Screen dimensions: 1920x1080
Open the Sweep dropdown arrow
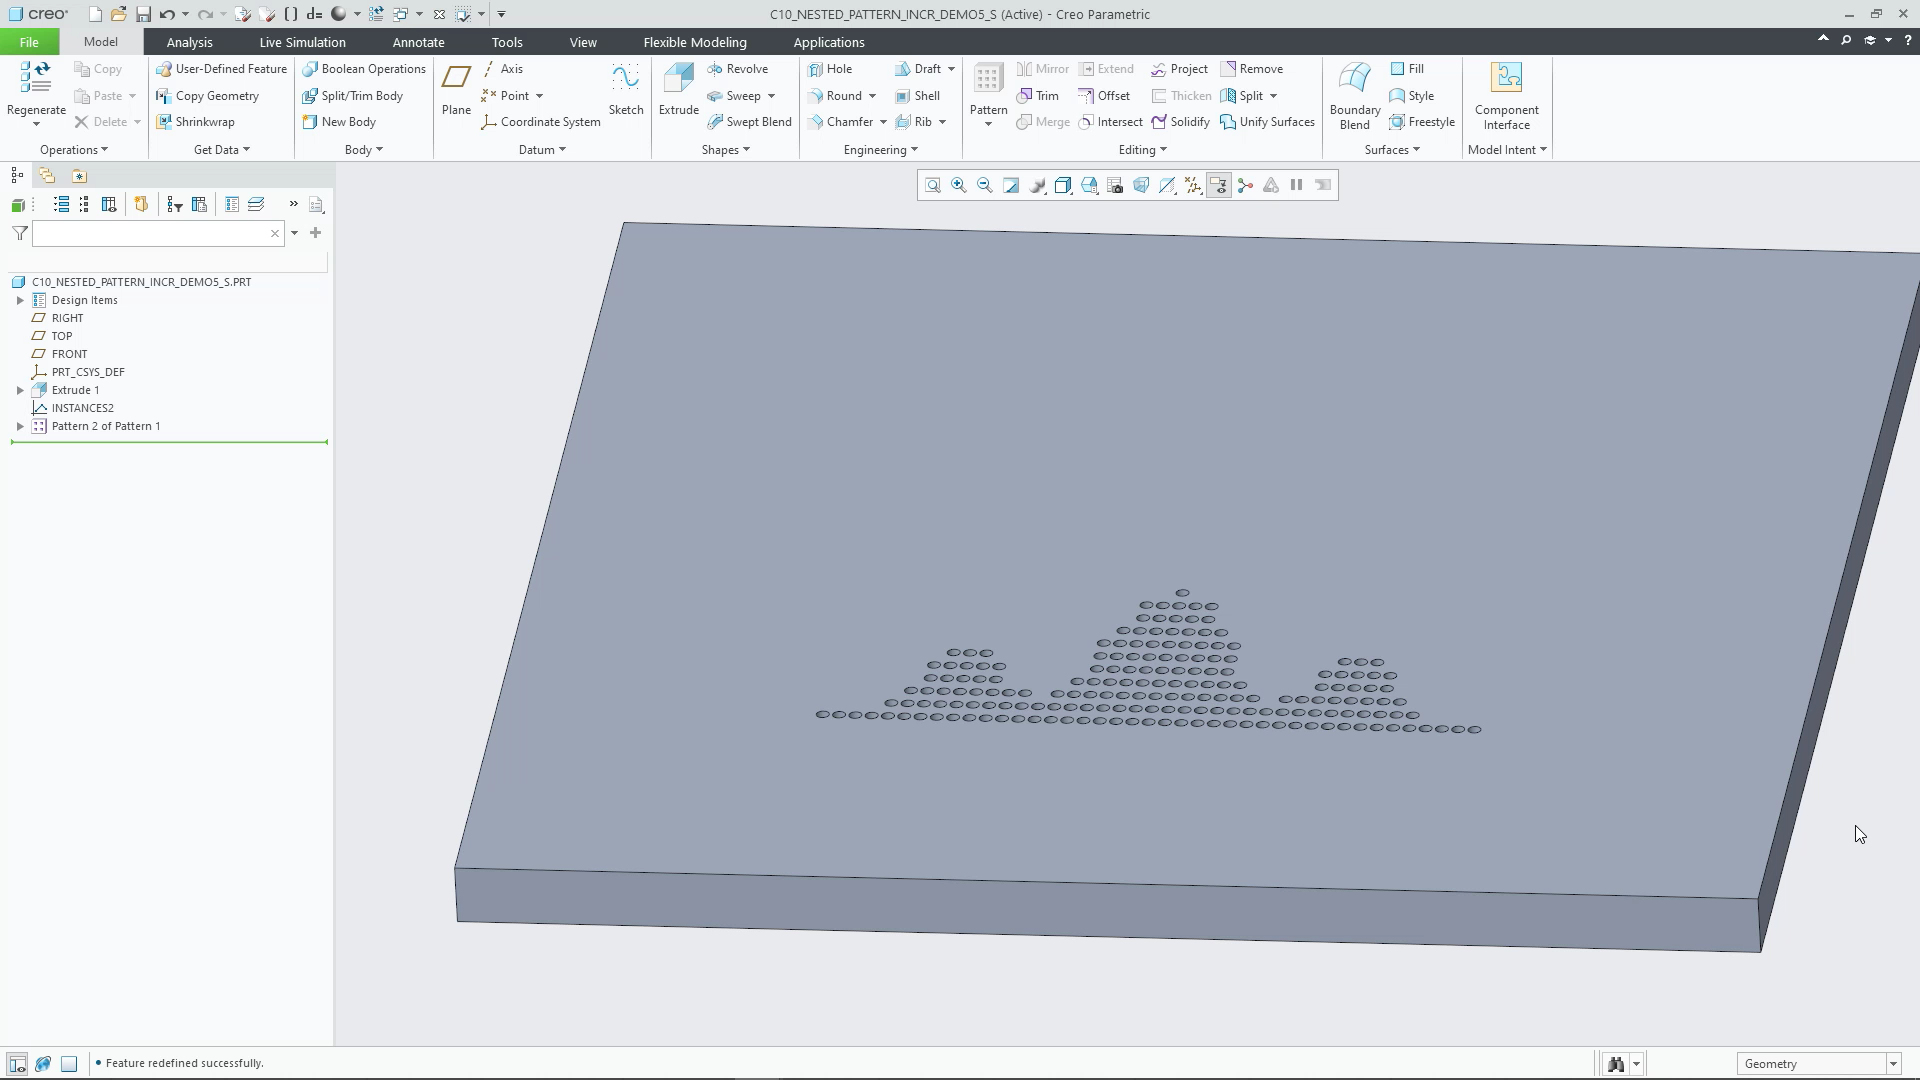tap(771, 96)
